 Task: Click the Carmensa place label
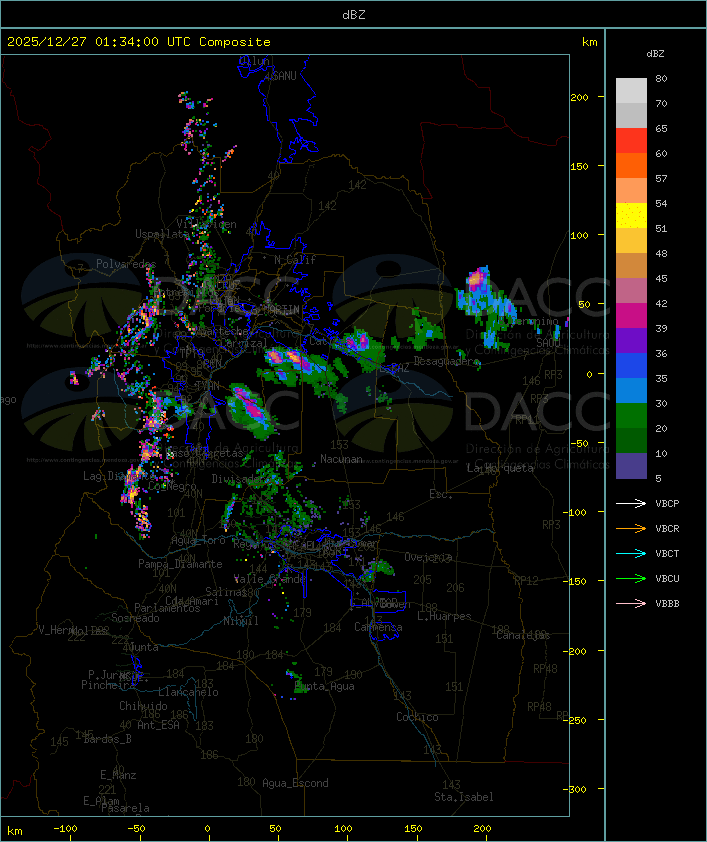[378, 627]
